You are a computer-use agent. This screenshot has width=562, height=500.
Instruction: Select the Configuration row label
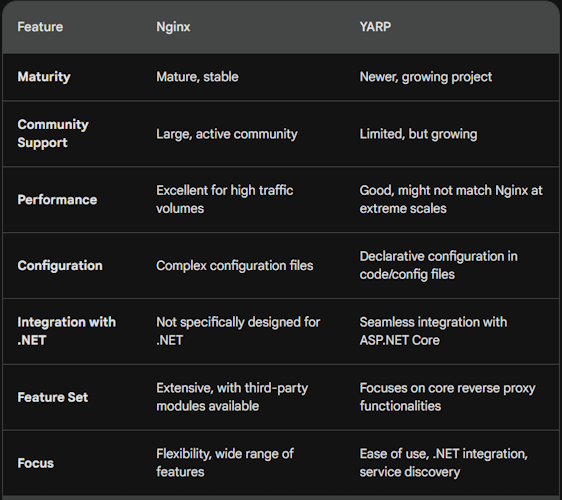[60, 266]
